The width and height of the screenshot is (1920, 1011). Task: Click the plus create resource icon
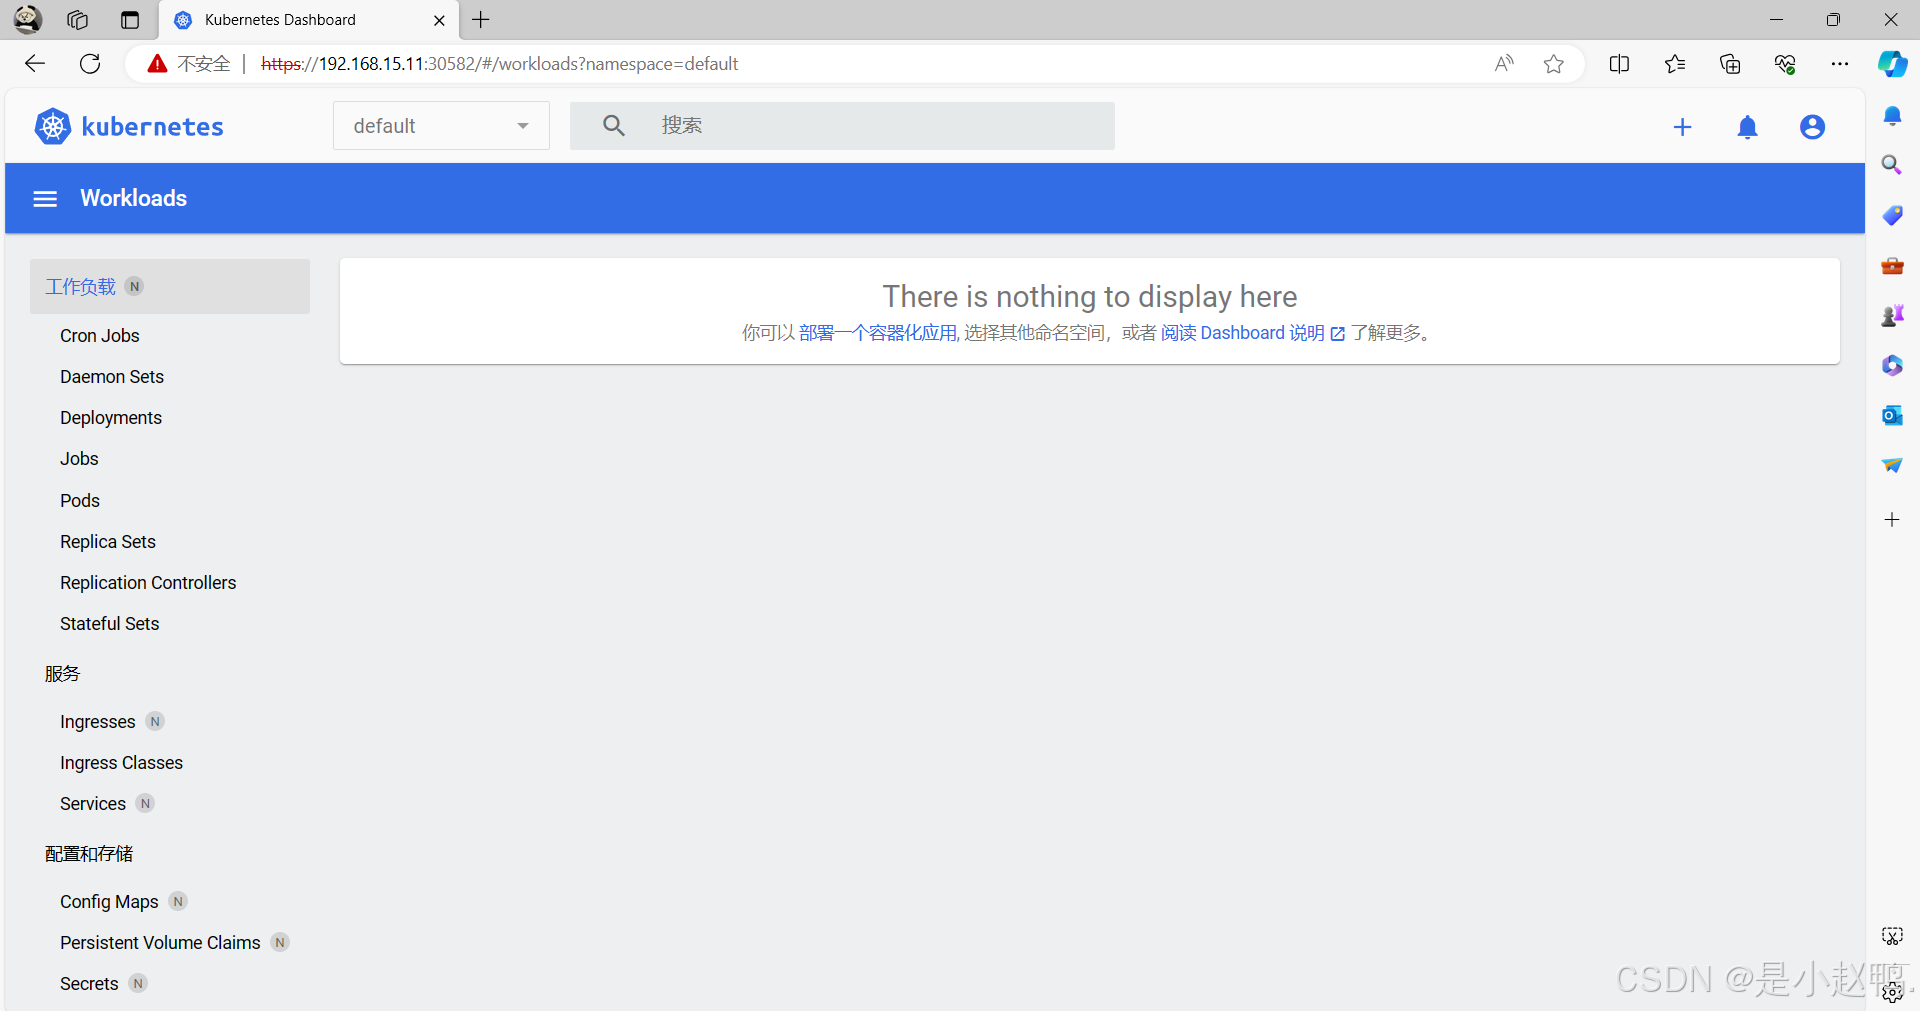(x=1683, y=127)
